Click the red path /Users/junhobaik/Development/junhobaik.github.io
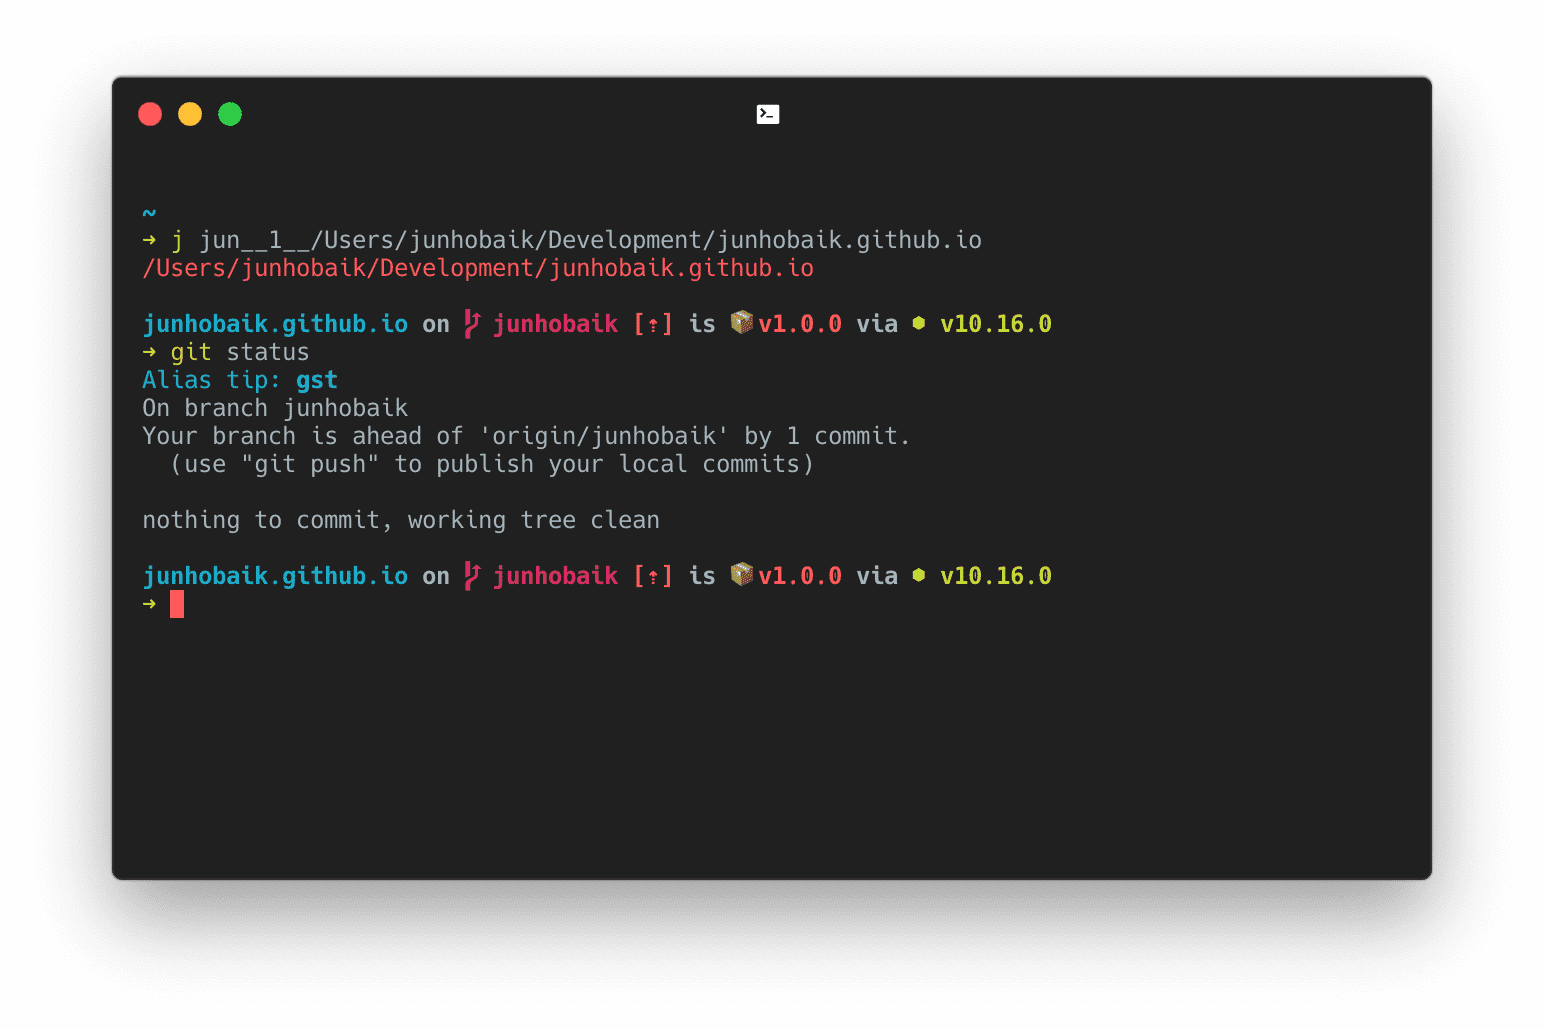Screen dimensions: 1544x1028 coord(478,267)
